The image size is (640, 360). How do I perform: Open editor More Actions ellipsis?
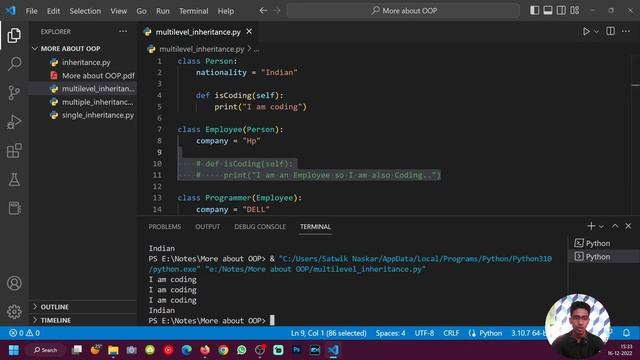(x=626, y=31)
